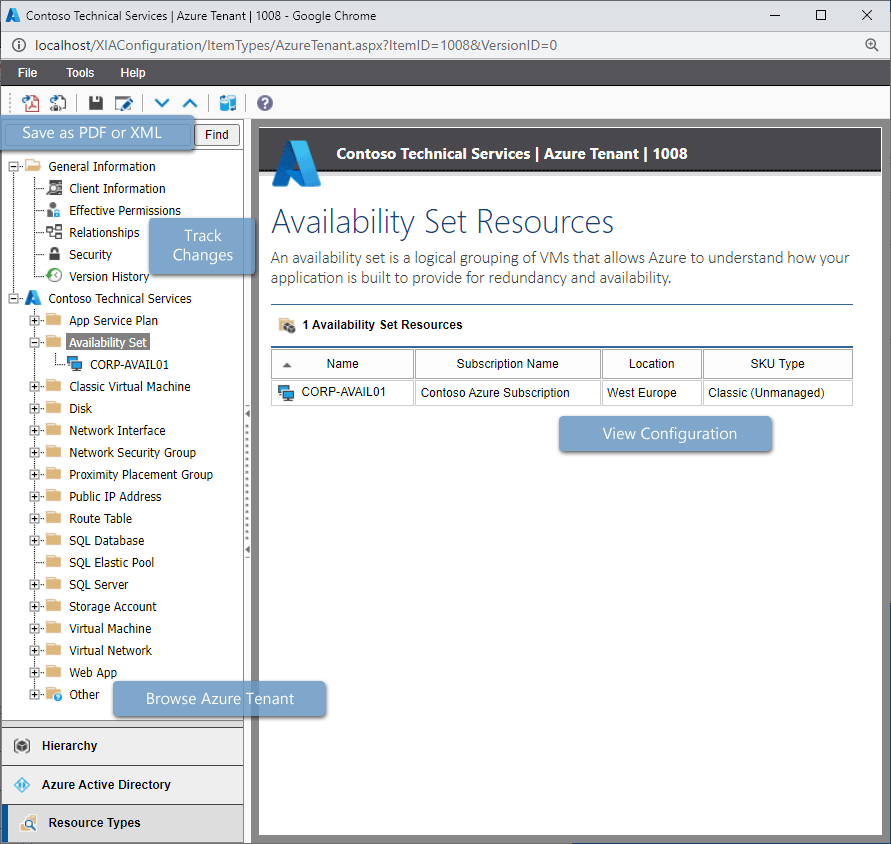The image size is (891, 844).
Task: Activate the Resource Types panel
Action: click(122, 823)
